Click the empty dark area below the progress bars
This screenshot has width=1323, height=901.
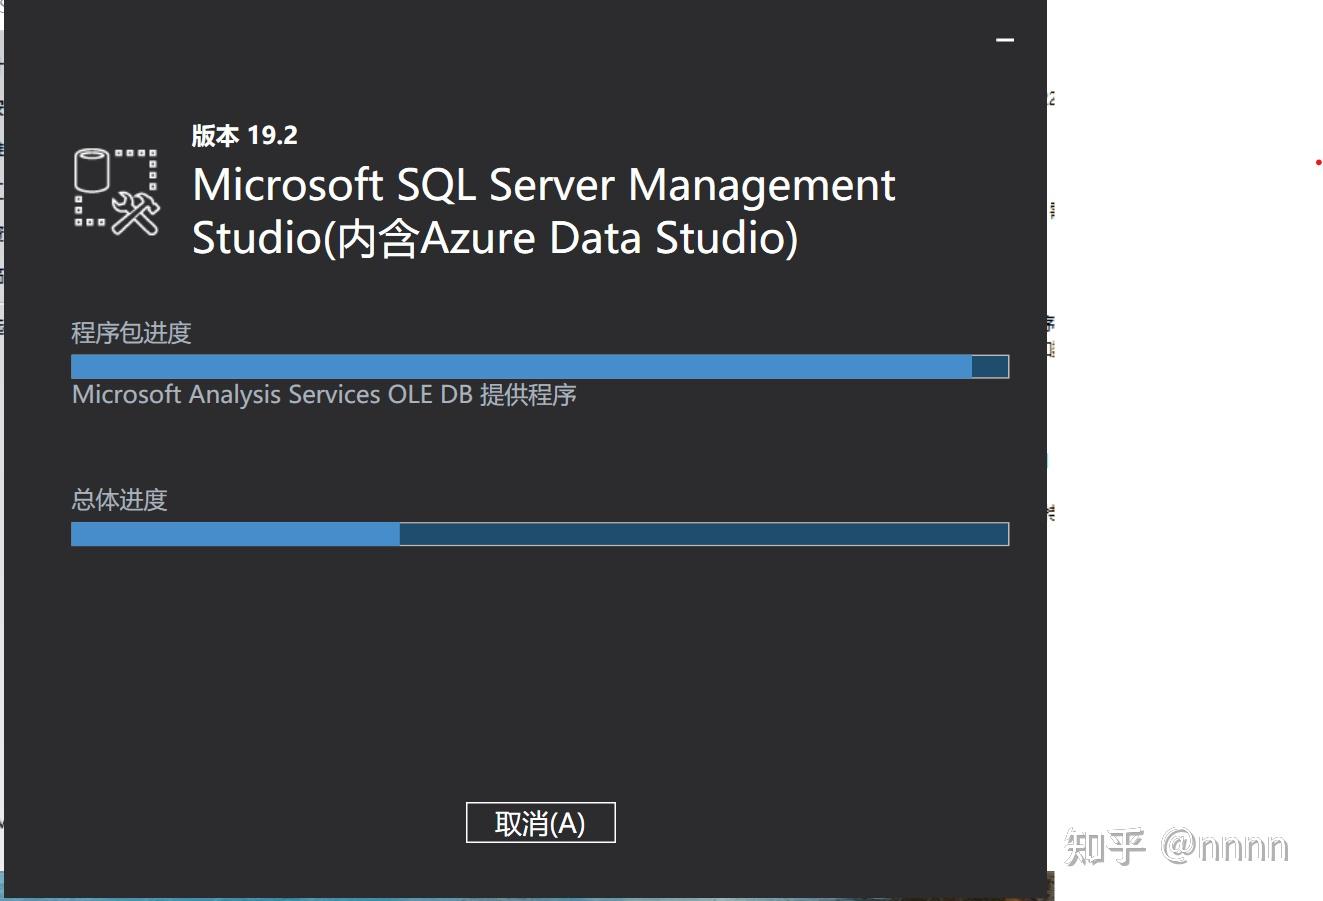(540, 670)
